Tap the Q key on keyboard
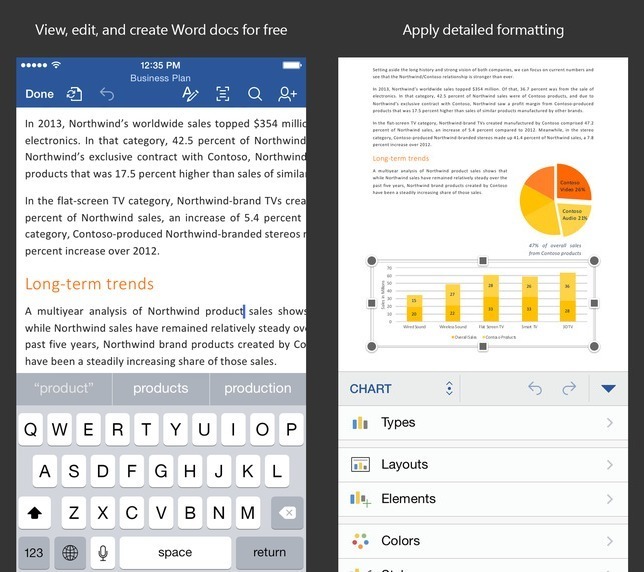Screen dimensions: 644x572 pos(30,430)
